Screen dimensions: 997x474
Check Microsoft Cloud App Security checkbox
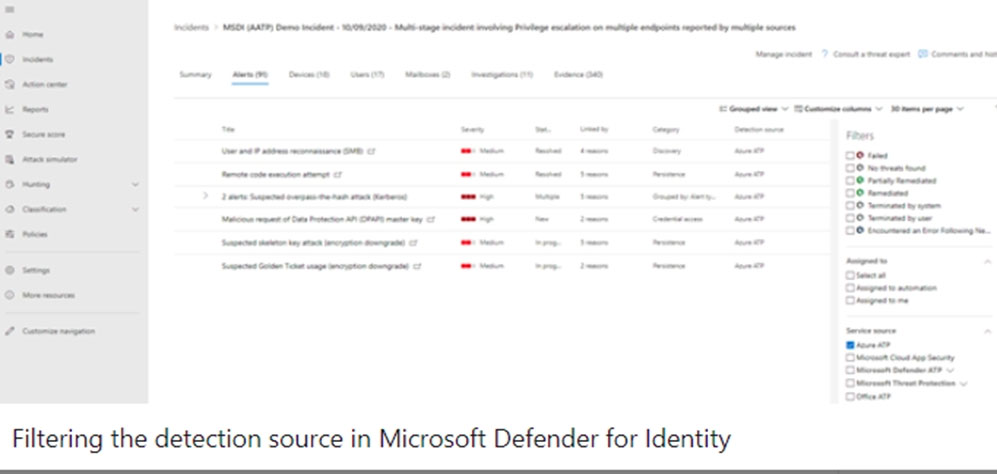(x=850, y=358)
